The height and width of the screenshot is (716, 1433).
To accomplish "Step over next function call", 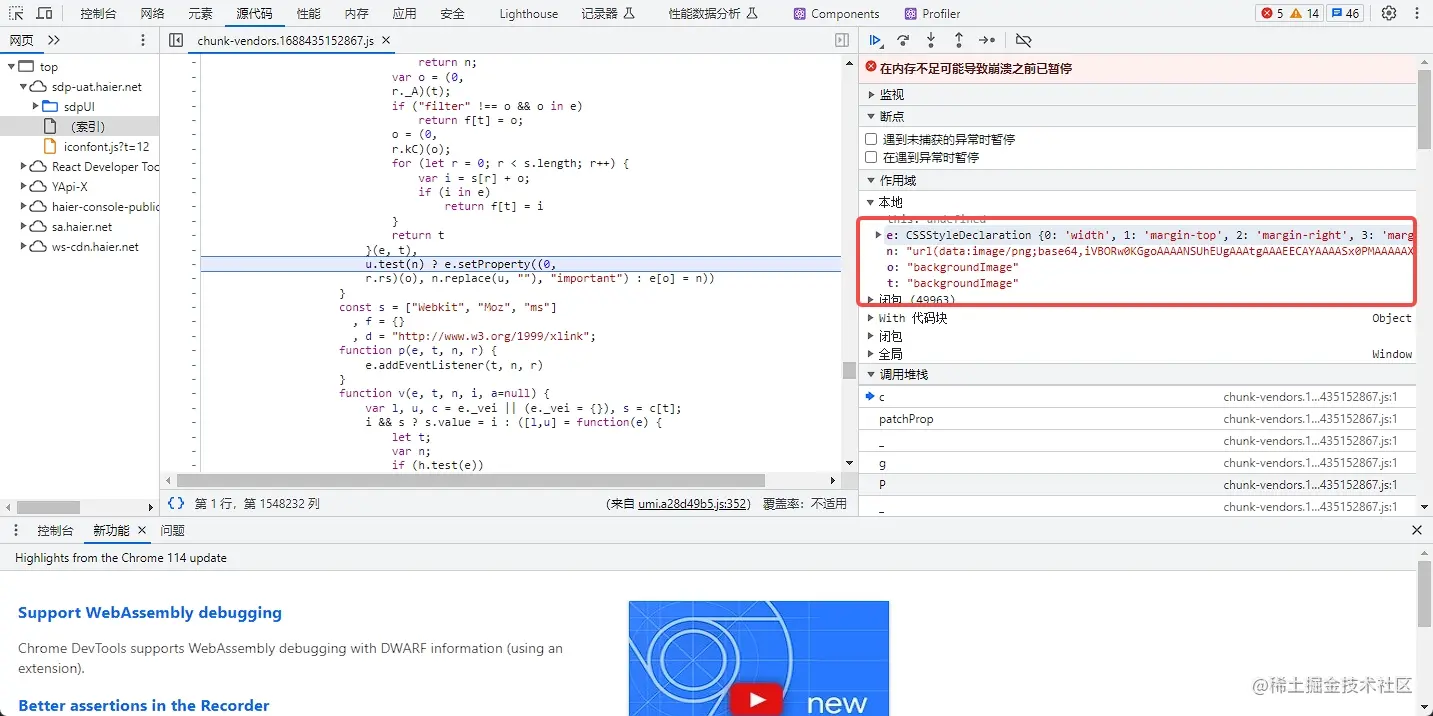I will [x=903, y=40].
